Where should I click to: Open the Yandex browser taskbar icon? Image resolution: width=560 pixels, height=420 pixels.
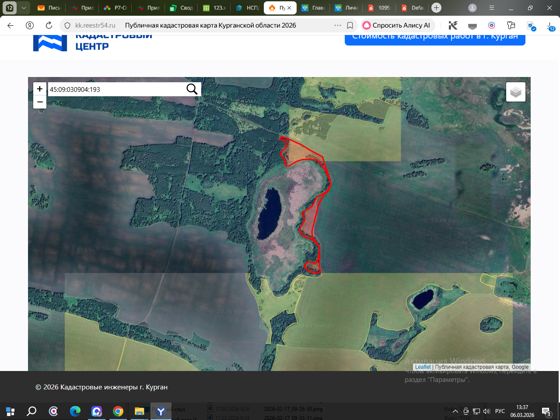pyautogui.click(x=161, y=411)
